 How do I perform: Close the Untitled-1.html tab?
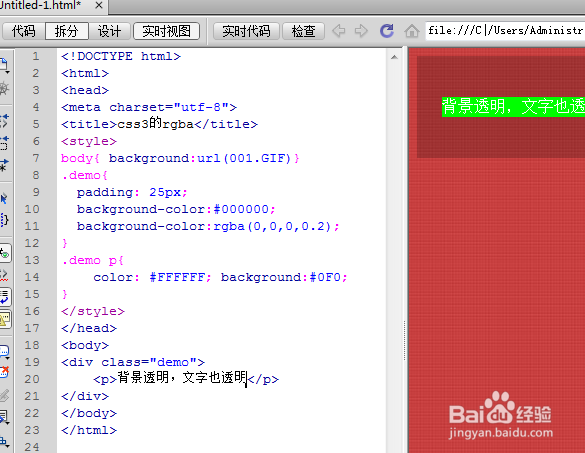pos(99,5)
